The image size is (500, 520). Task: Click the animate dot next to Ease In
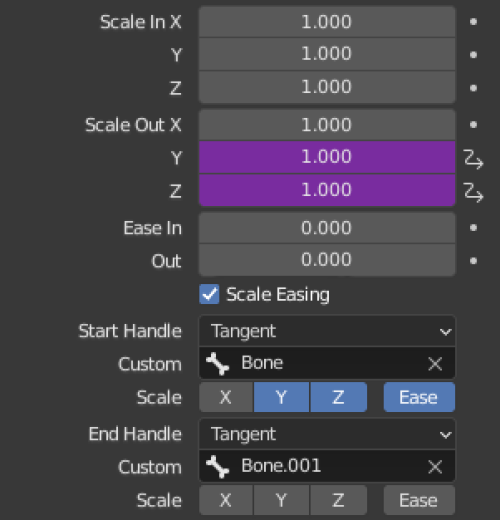pyautogui.click(x=473, y=228)
